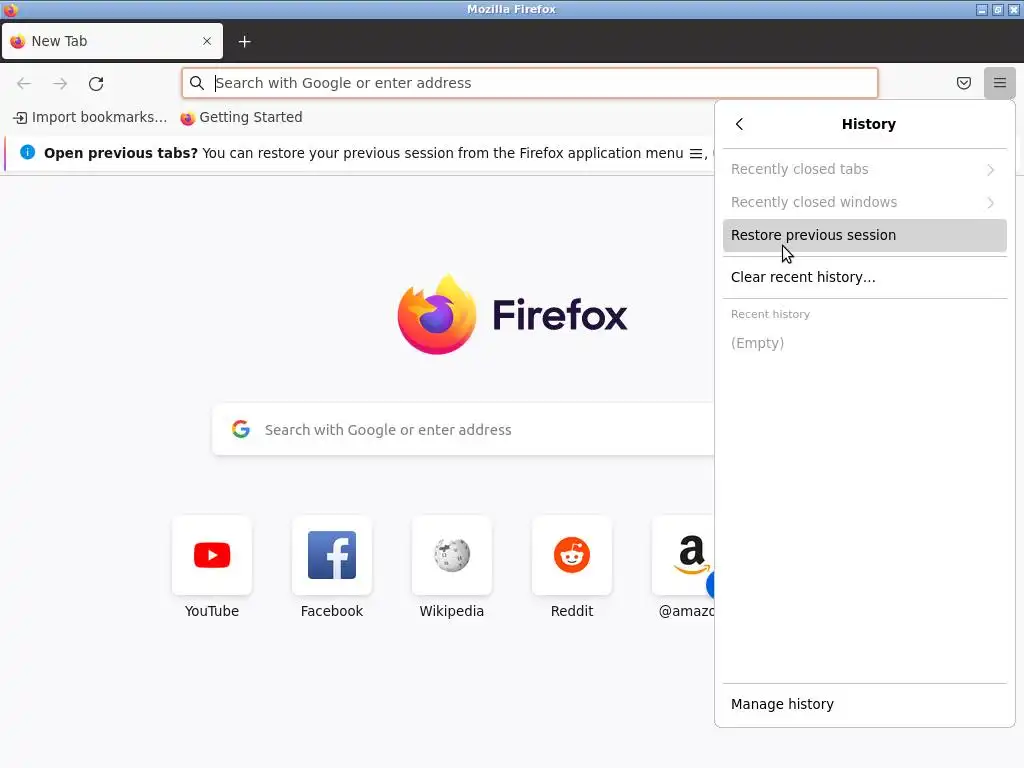Expand Recently closed windows chevron
This screenshot has height=768, width=1024.
click(x=990, y=202)
